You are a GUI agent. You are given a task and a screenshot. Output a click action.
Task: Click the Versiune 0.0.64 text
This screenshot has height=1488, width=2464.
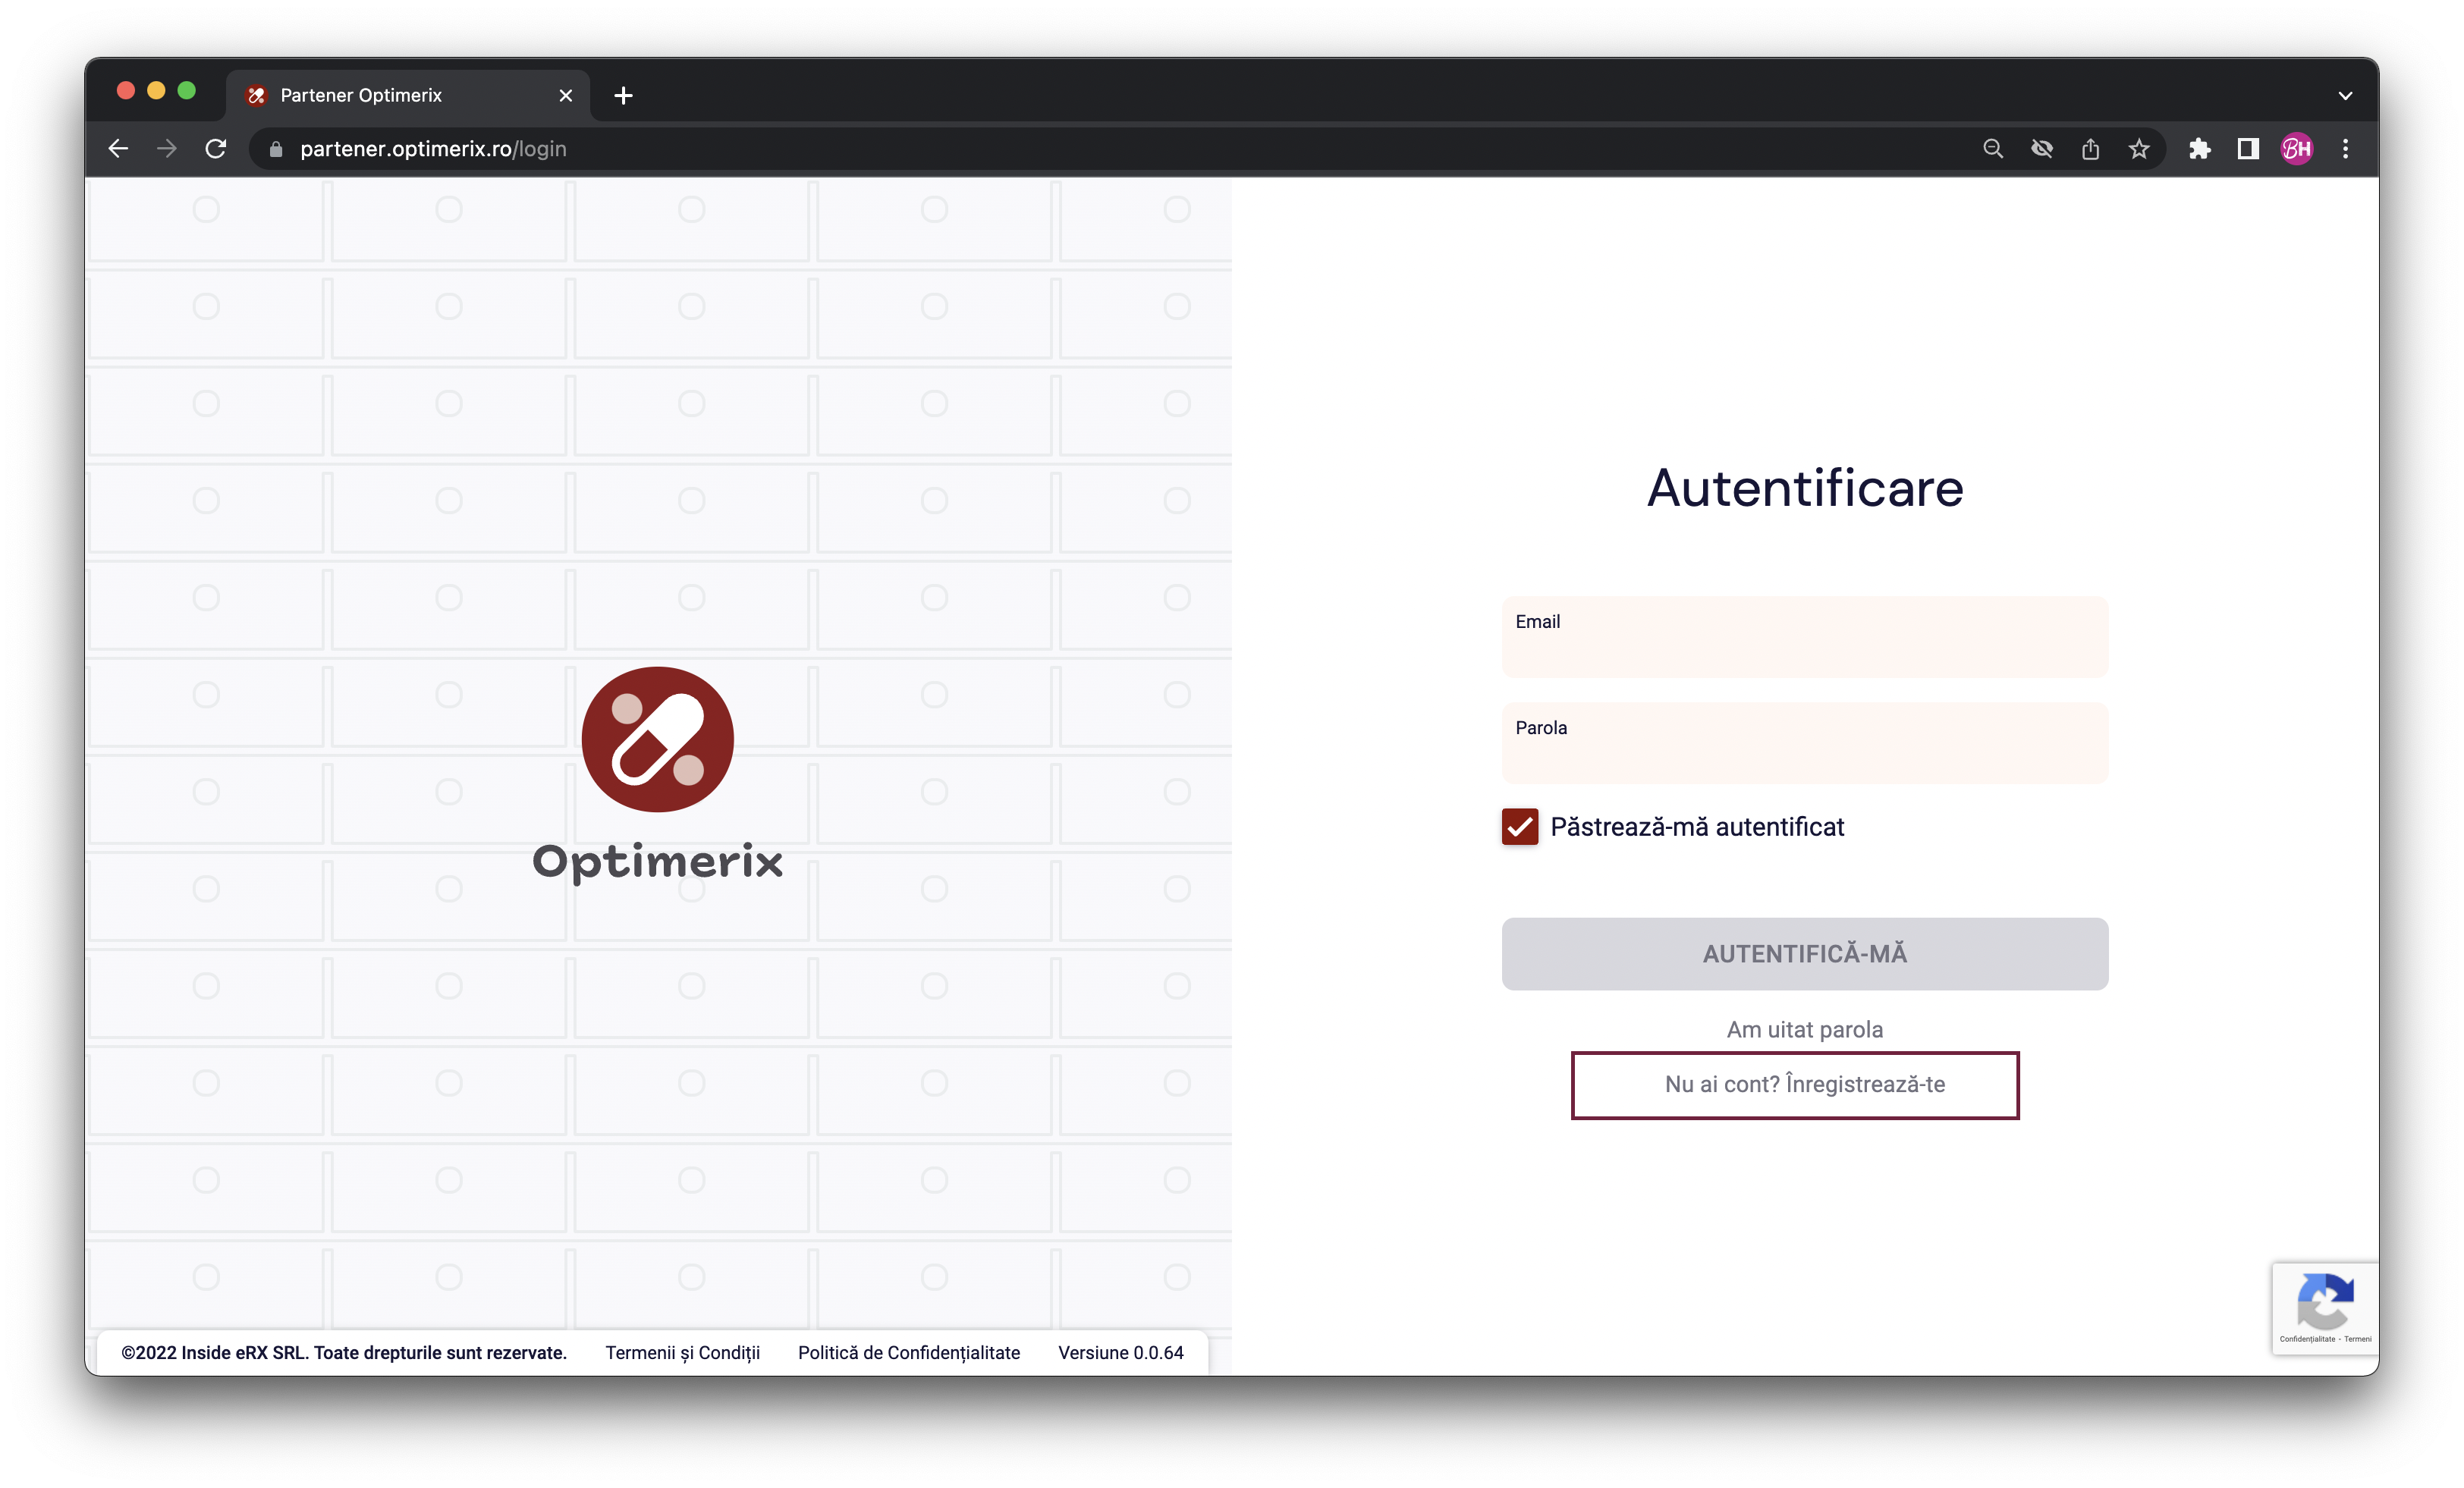(x=1121, y=1353)
